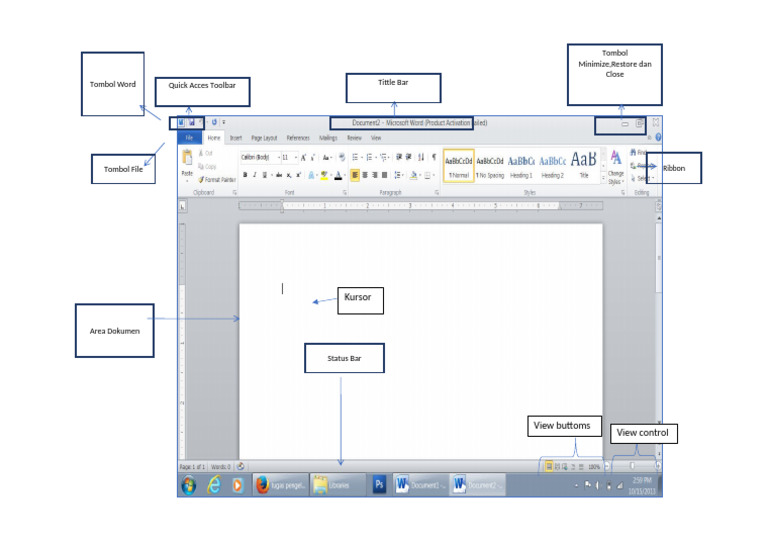
Task: Switch to the Mailings tab
Action: tap(328, 138)
